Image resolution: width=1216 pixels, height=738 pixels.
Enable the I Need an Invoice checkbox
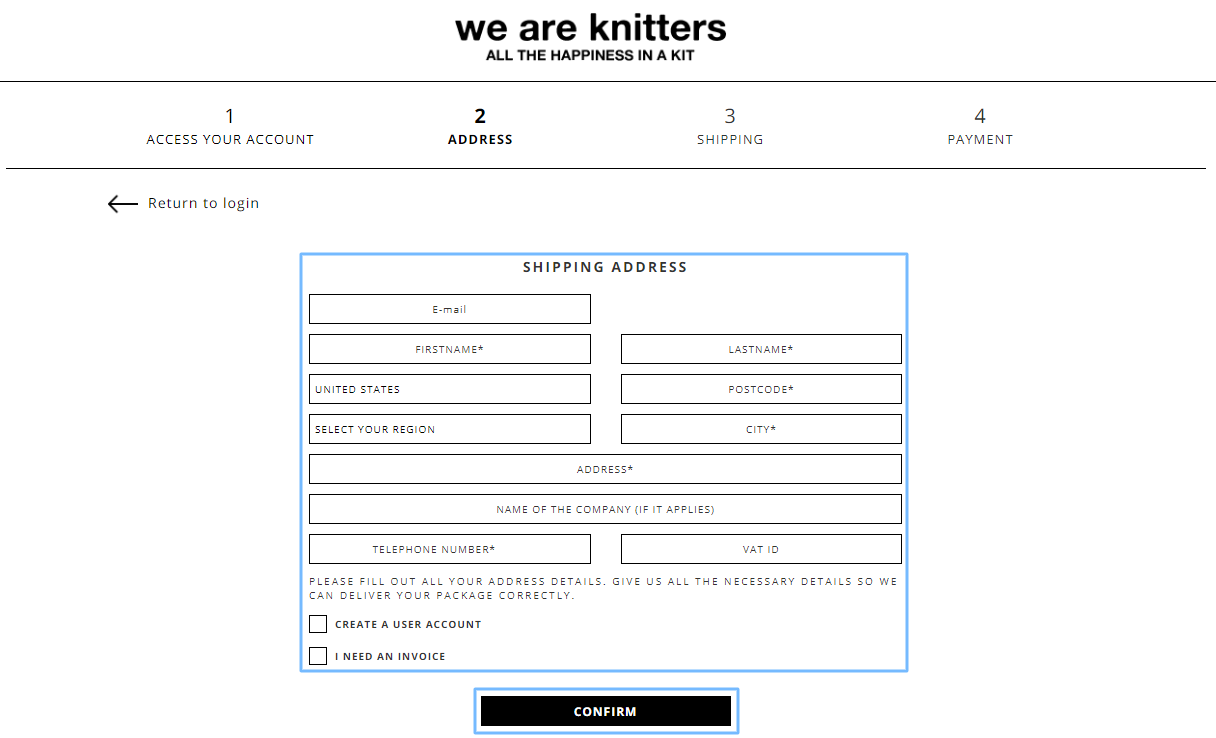318,656
